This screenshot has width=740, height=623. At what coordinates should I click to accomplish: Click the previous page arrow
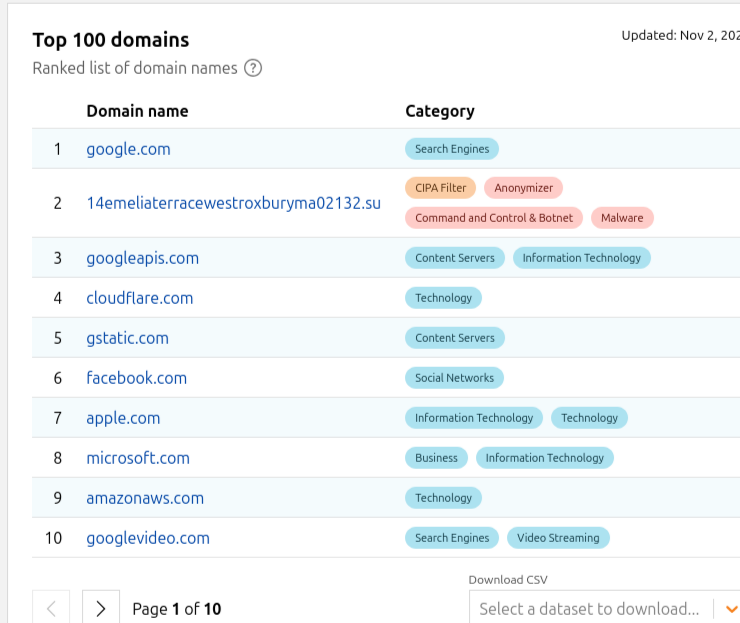(52, 608)
